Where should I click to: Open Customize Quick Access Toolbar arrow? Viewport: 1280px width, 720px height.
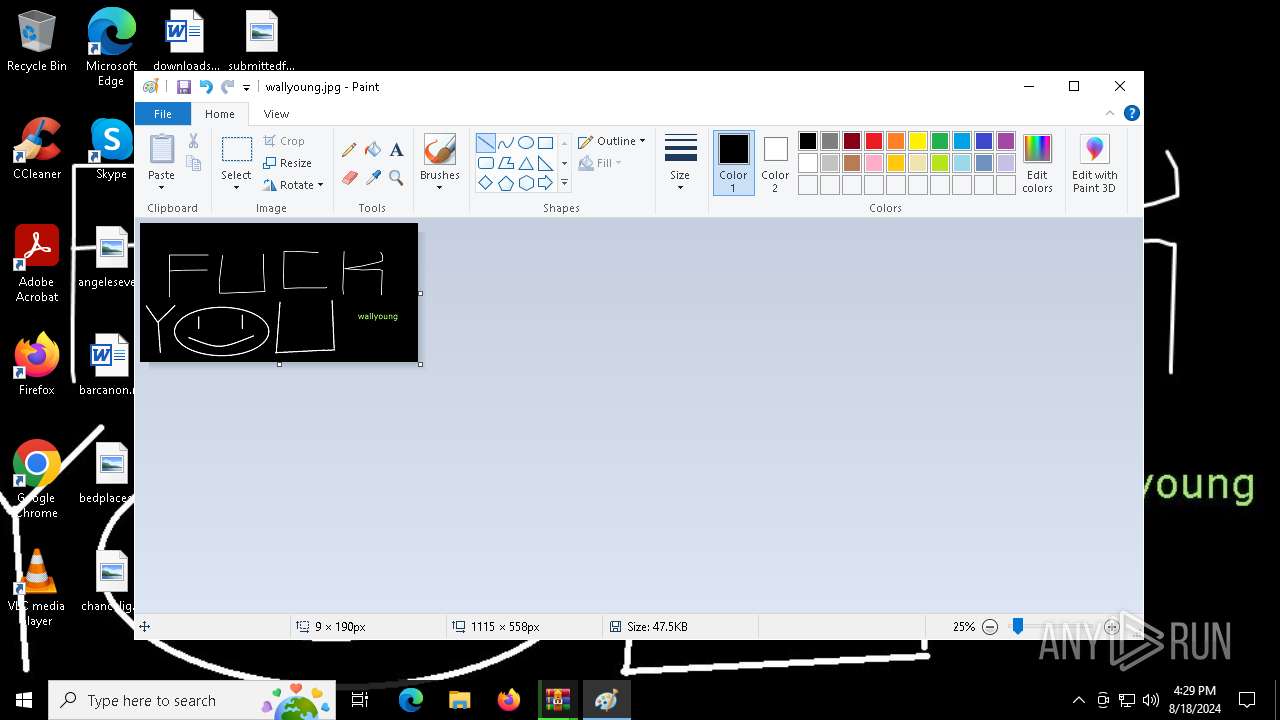pos(246,88)
